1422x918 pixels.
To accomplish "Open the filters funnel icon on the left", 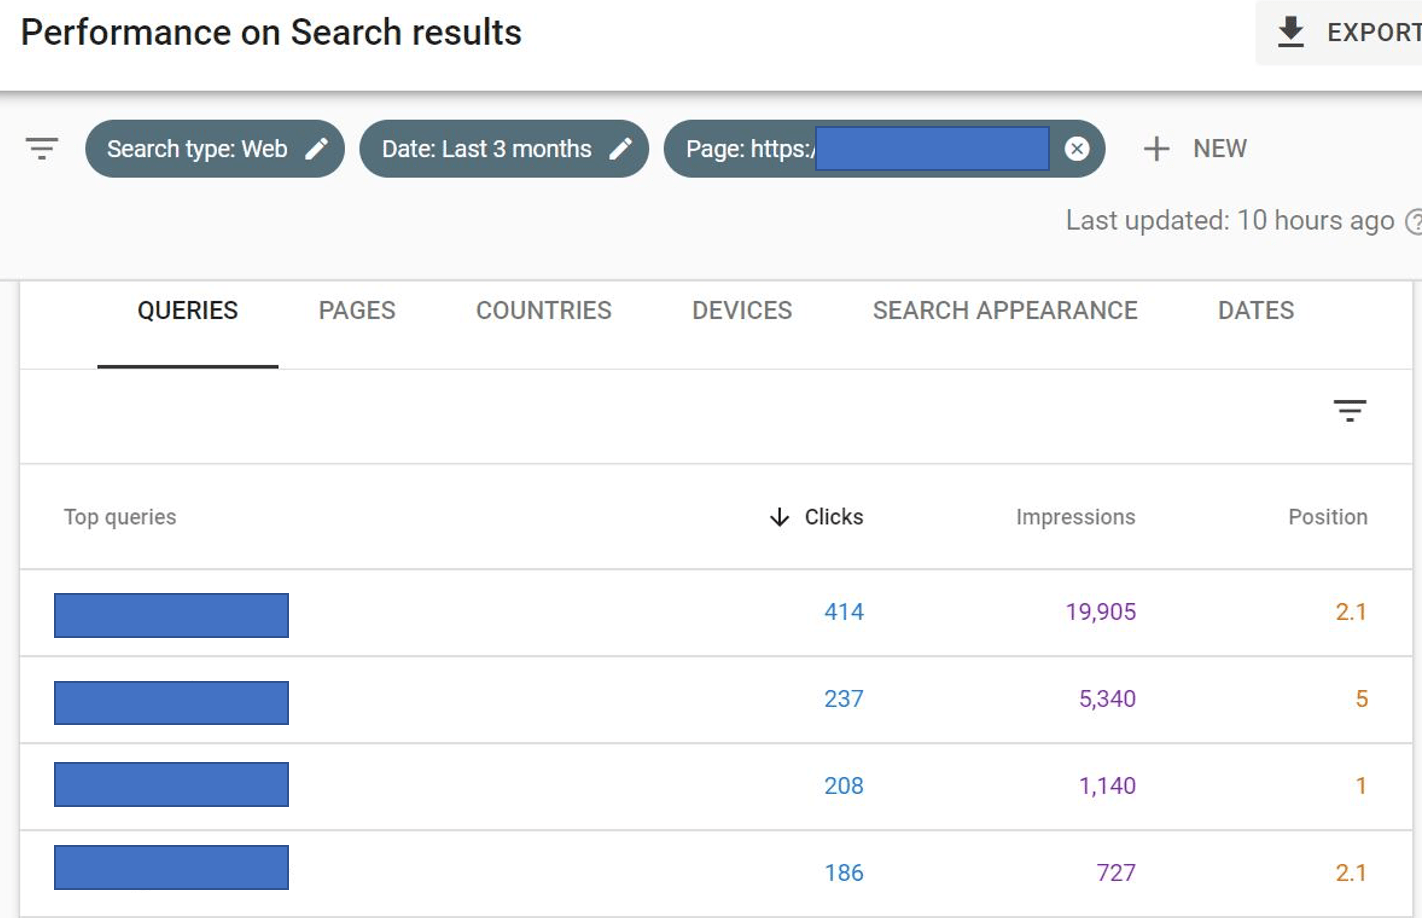I will click(x=40, y=148).
